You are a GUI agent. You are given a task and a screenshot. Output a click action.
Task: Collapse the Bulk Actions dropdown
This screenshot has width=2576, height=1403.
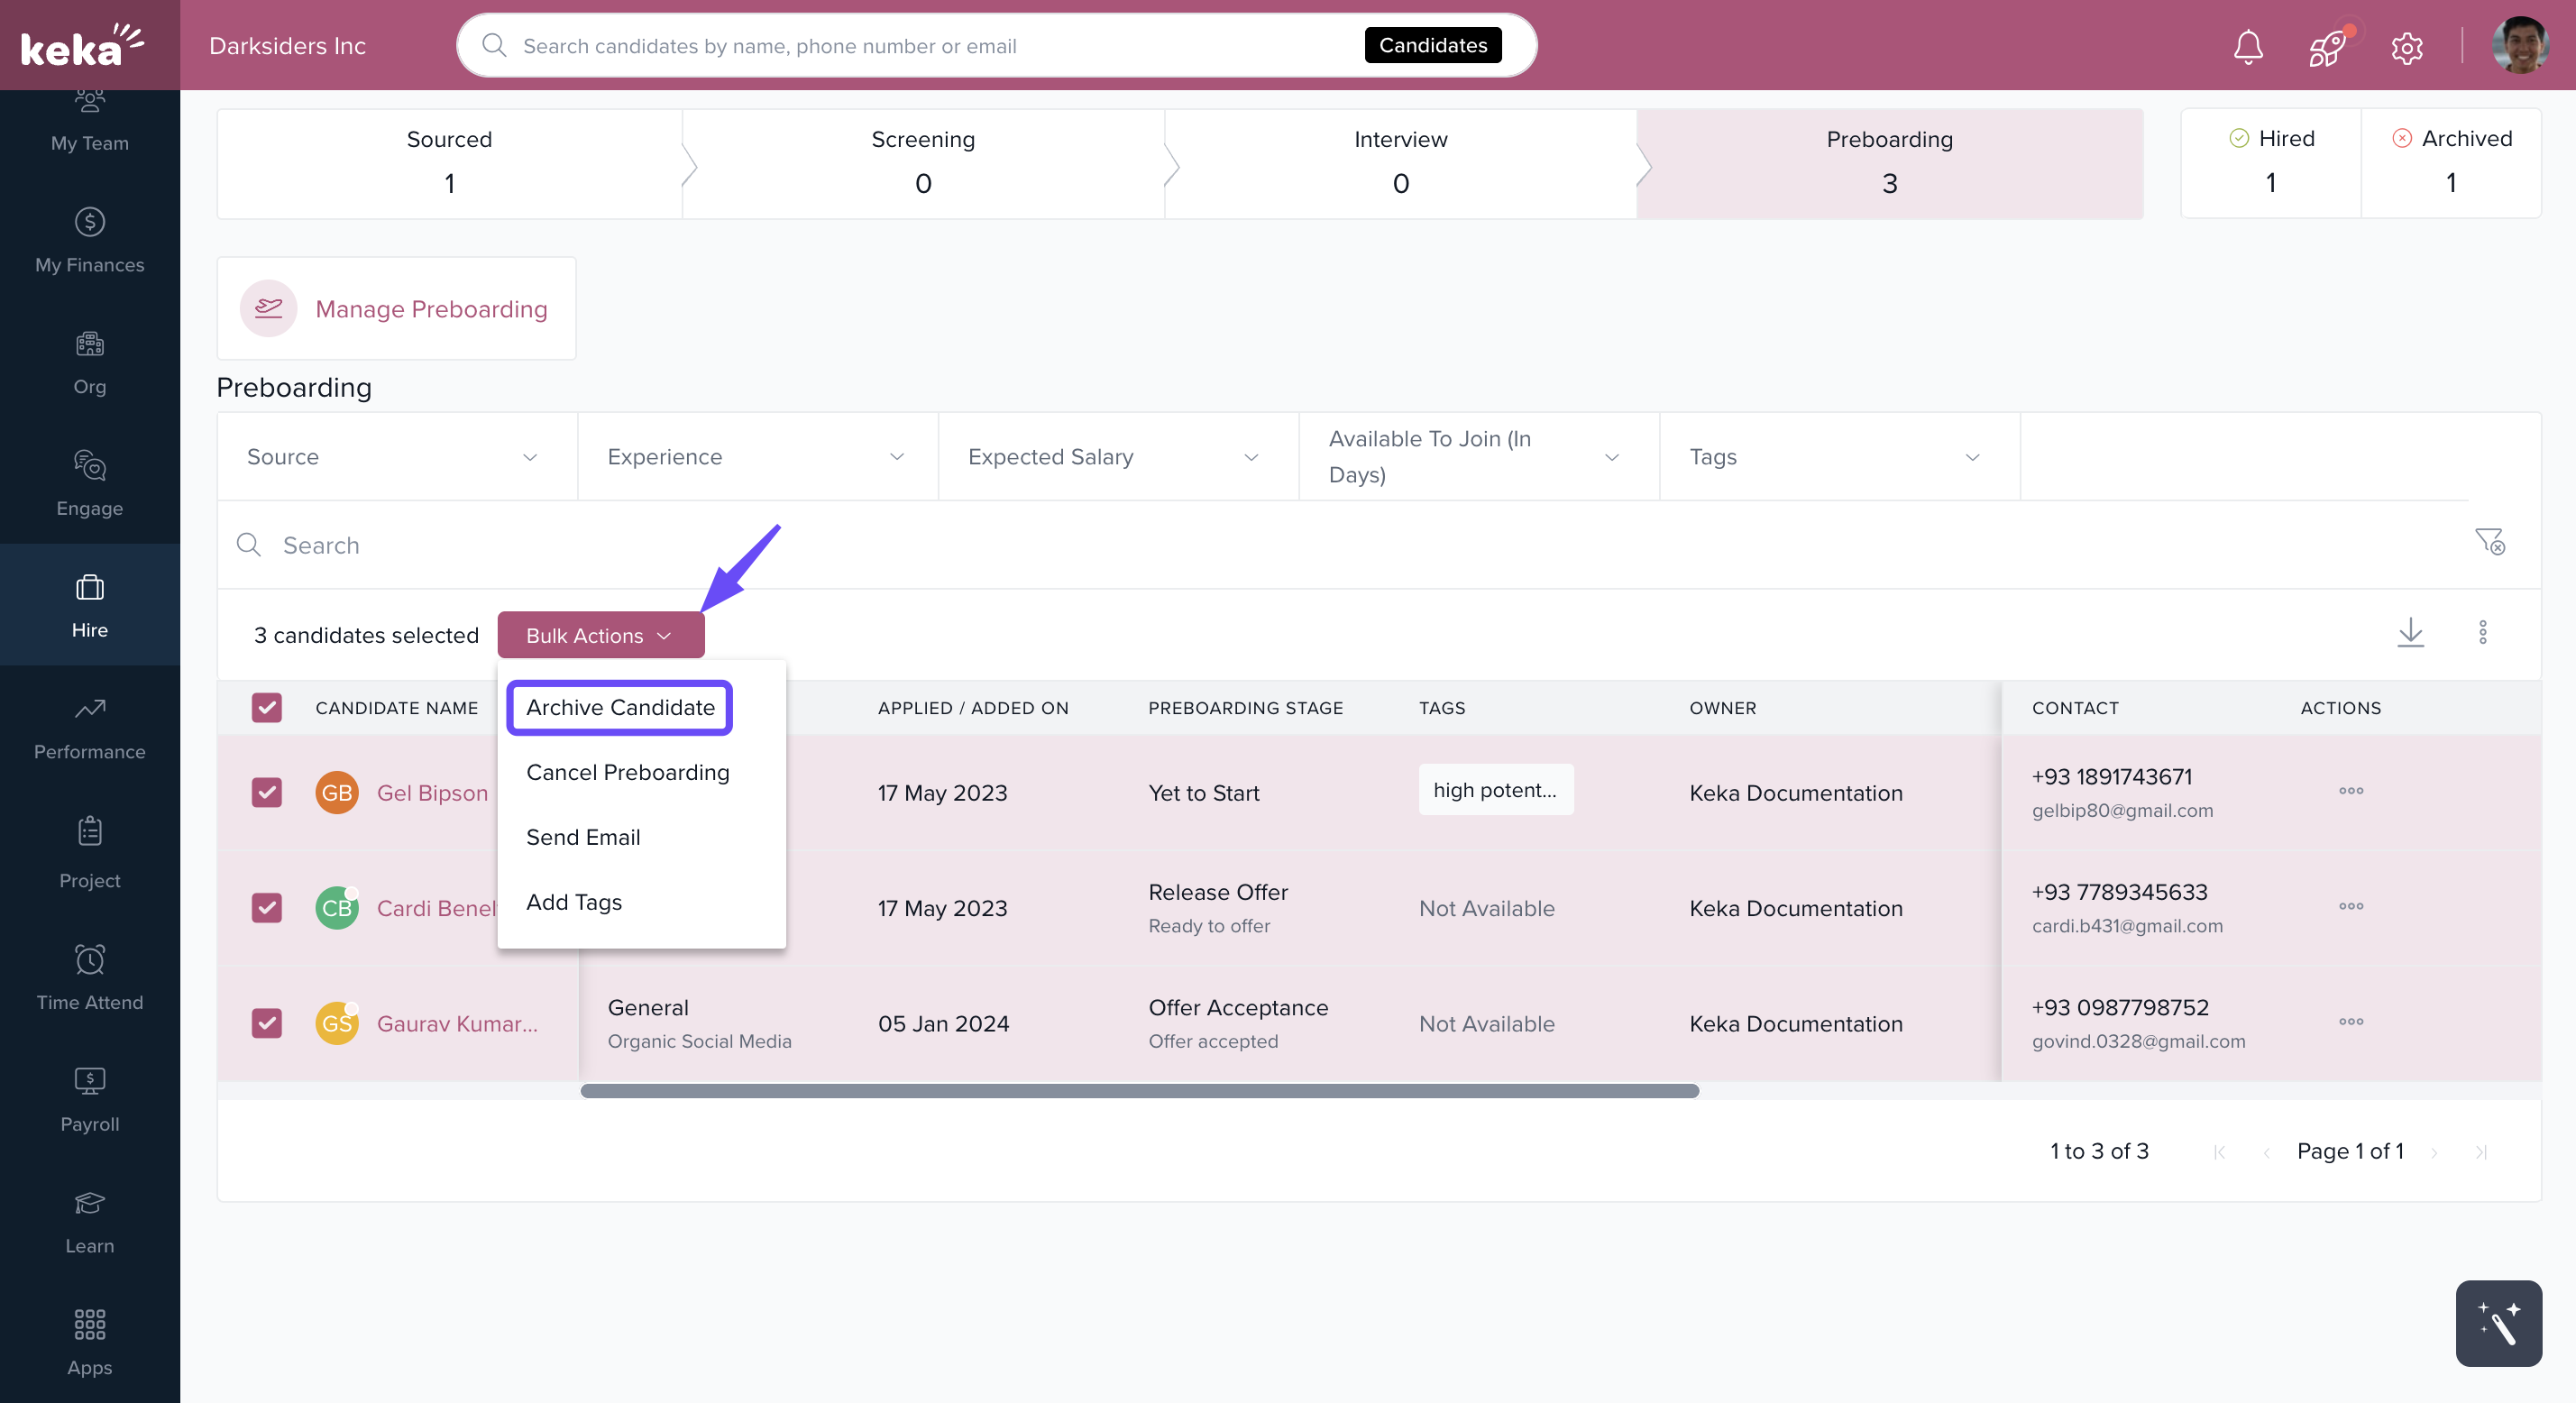pyautogui.click(x=600, y=636)
